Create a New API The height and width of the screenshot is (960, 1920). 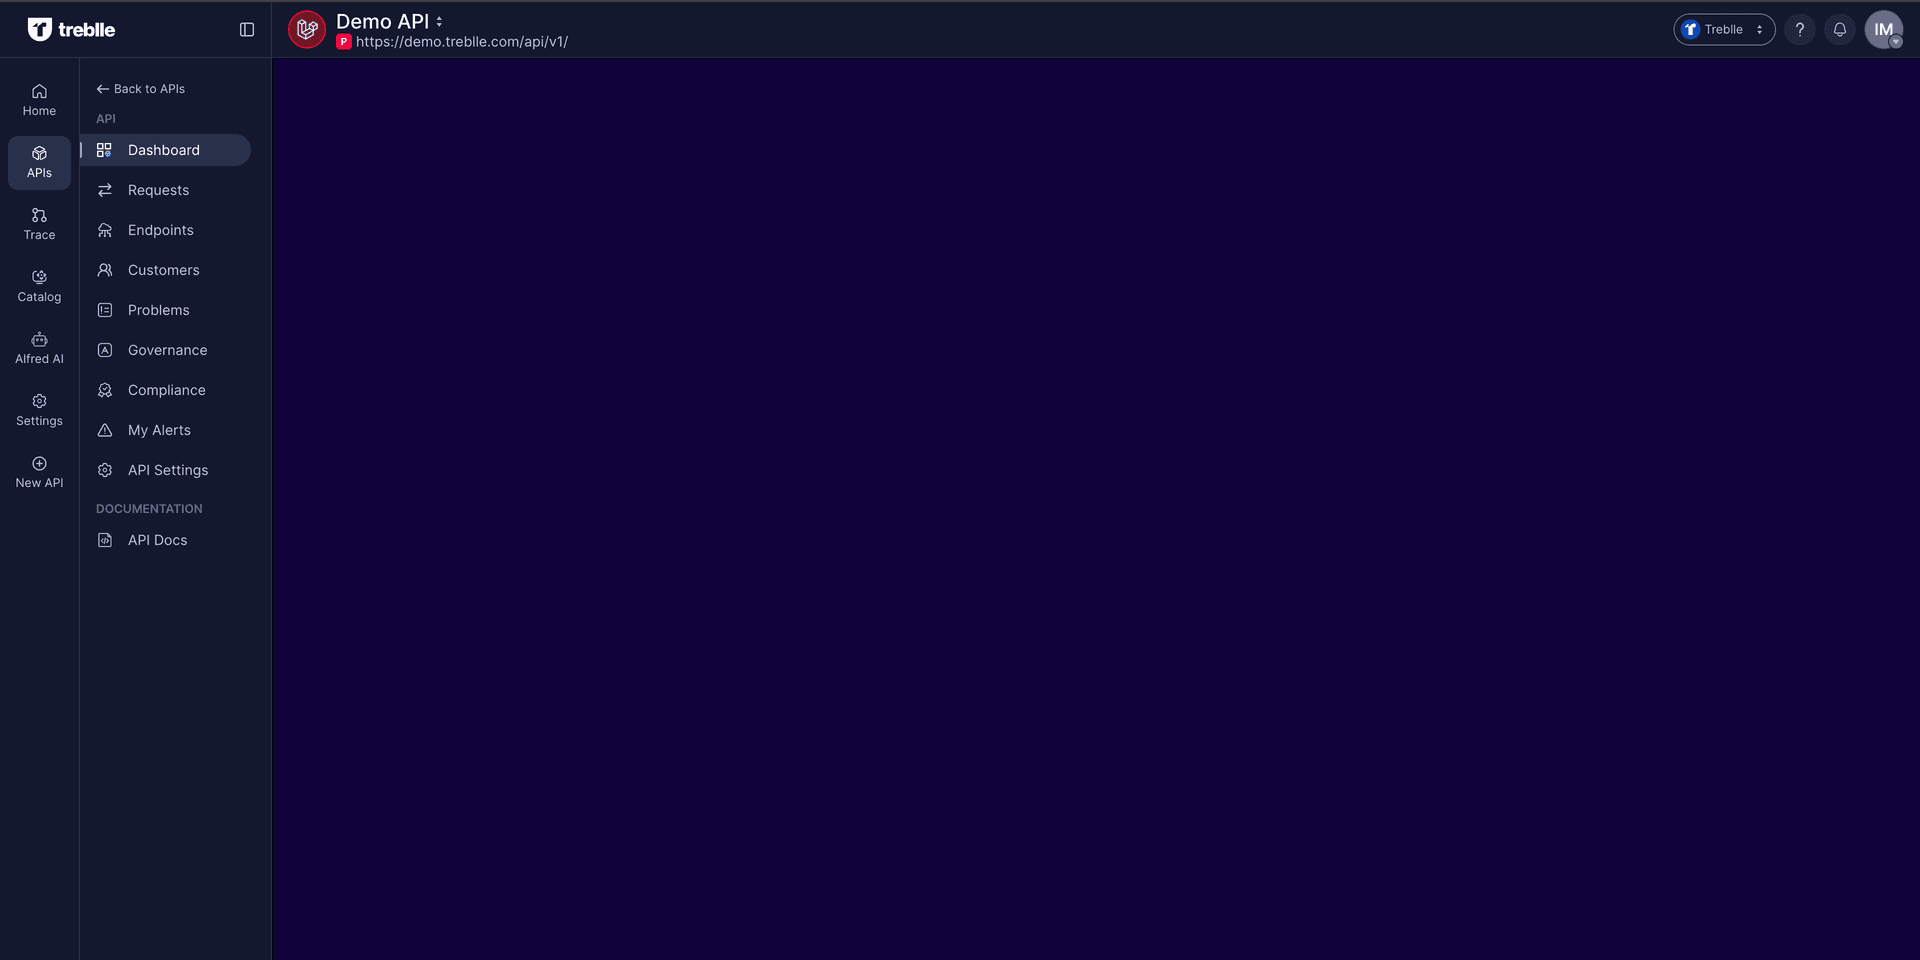39,472
